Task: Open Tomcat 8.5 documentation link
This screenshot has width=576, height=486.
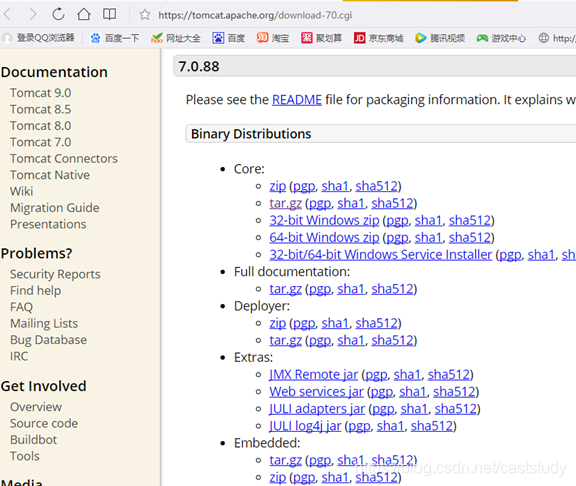Action: (x=40, y=109)
